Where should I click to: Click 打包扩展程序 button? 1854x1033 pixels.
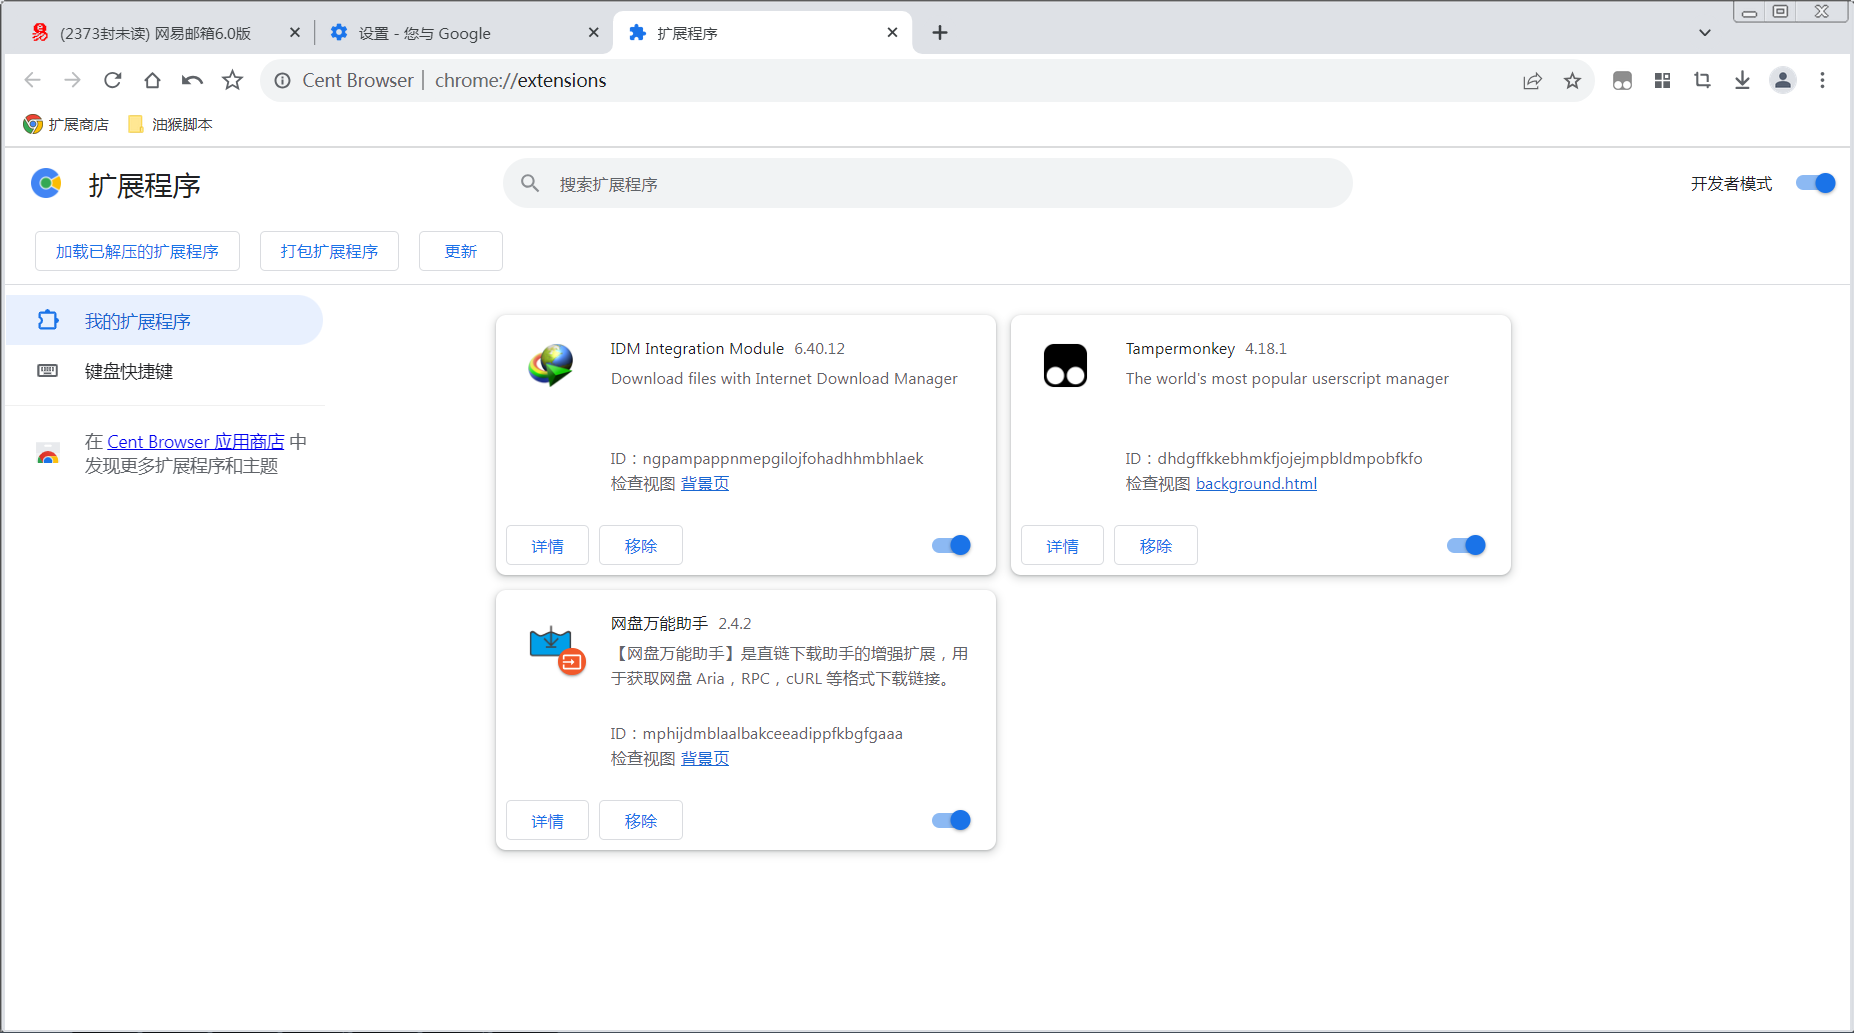point(329,251)
